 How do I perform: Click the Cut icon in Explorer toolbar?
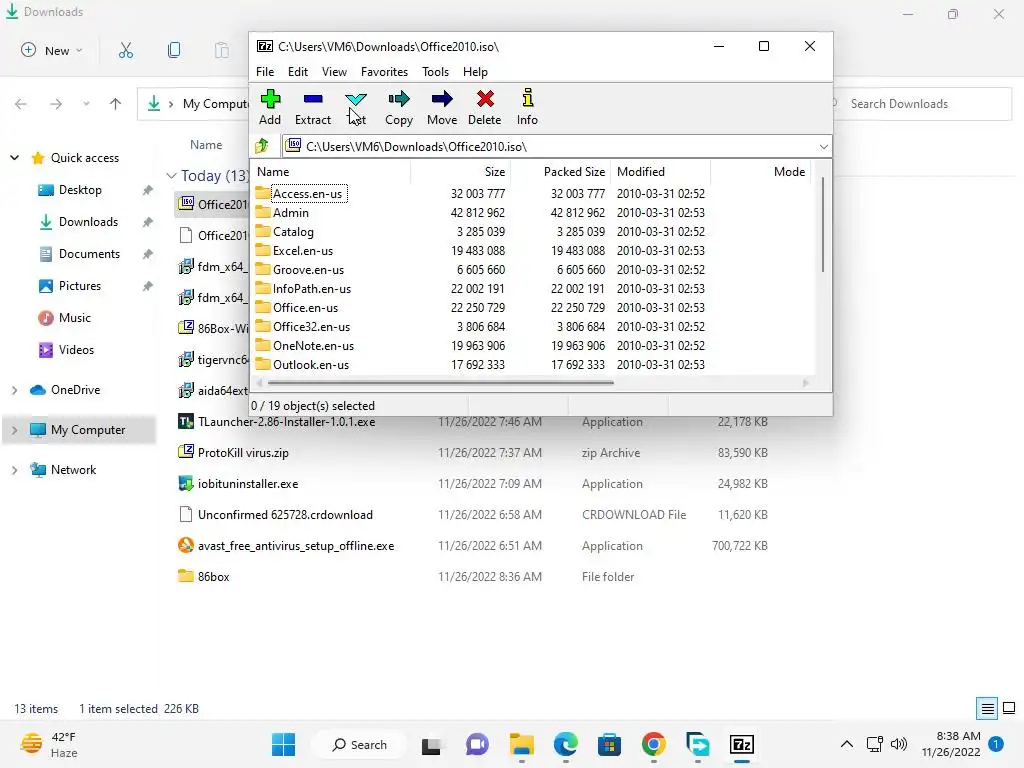125,50
